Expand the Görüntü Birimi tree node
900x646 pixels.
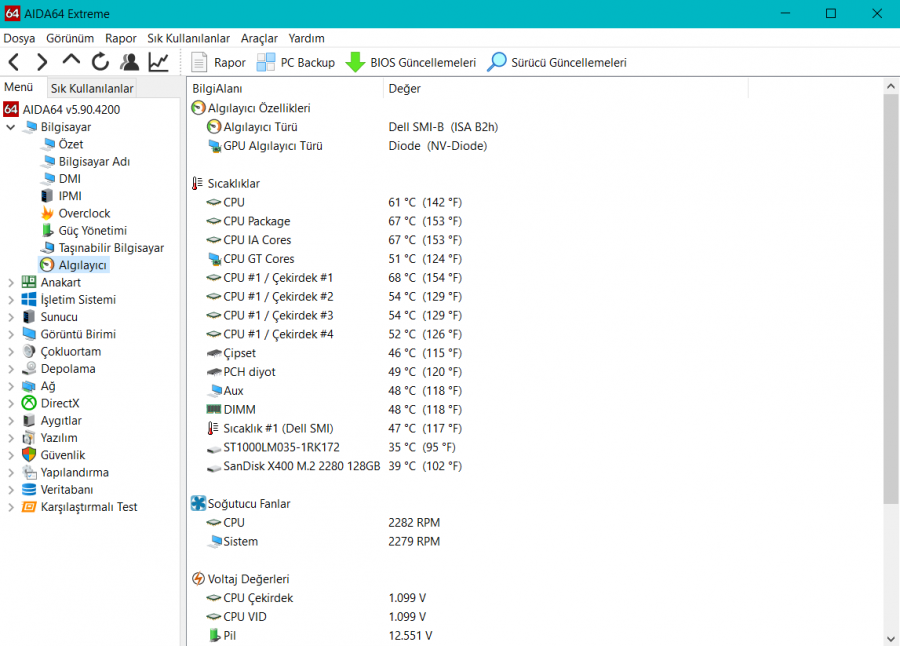pyautogui.click(x=11, y=334)
